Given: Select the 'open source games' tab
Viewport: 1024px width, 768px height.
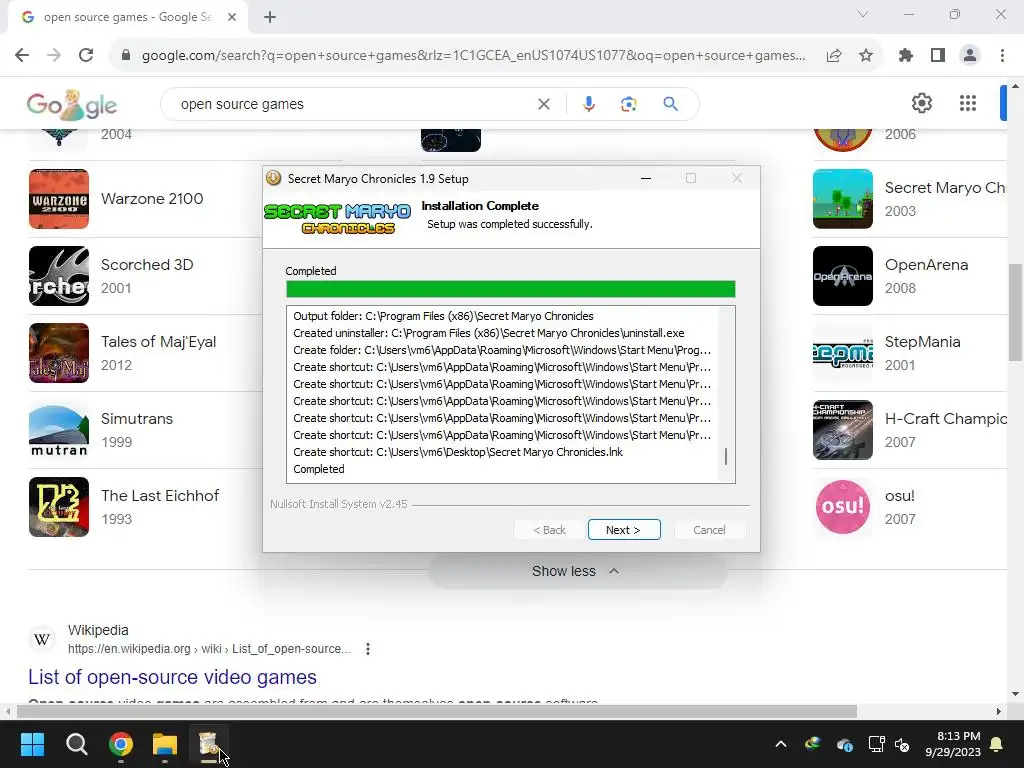Looking at the screenshot, I should [x=128, y=17].
